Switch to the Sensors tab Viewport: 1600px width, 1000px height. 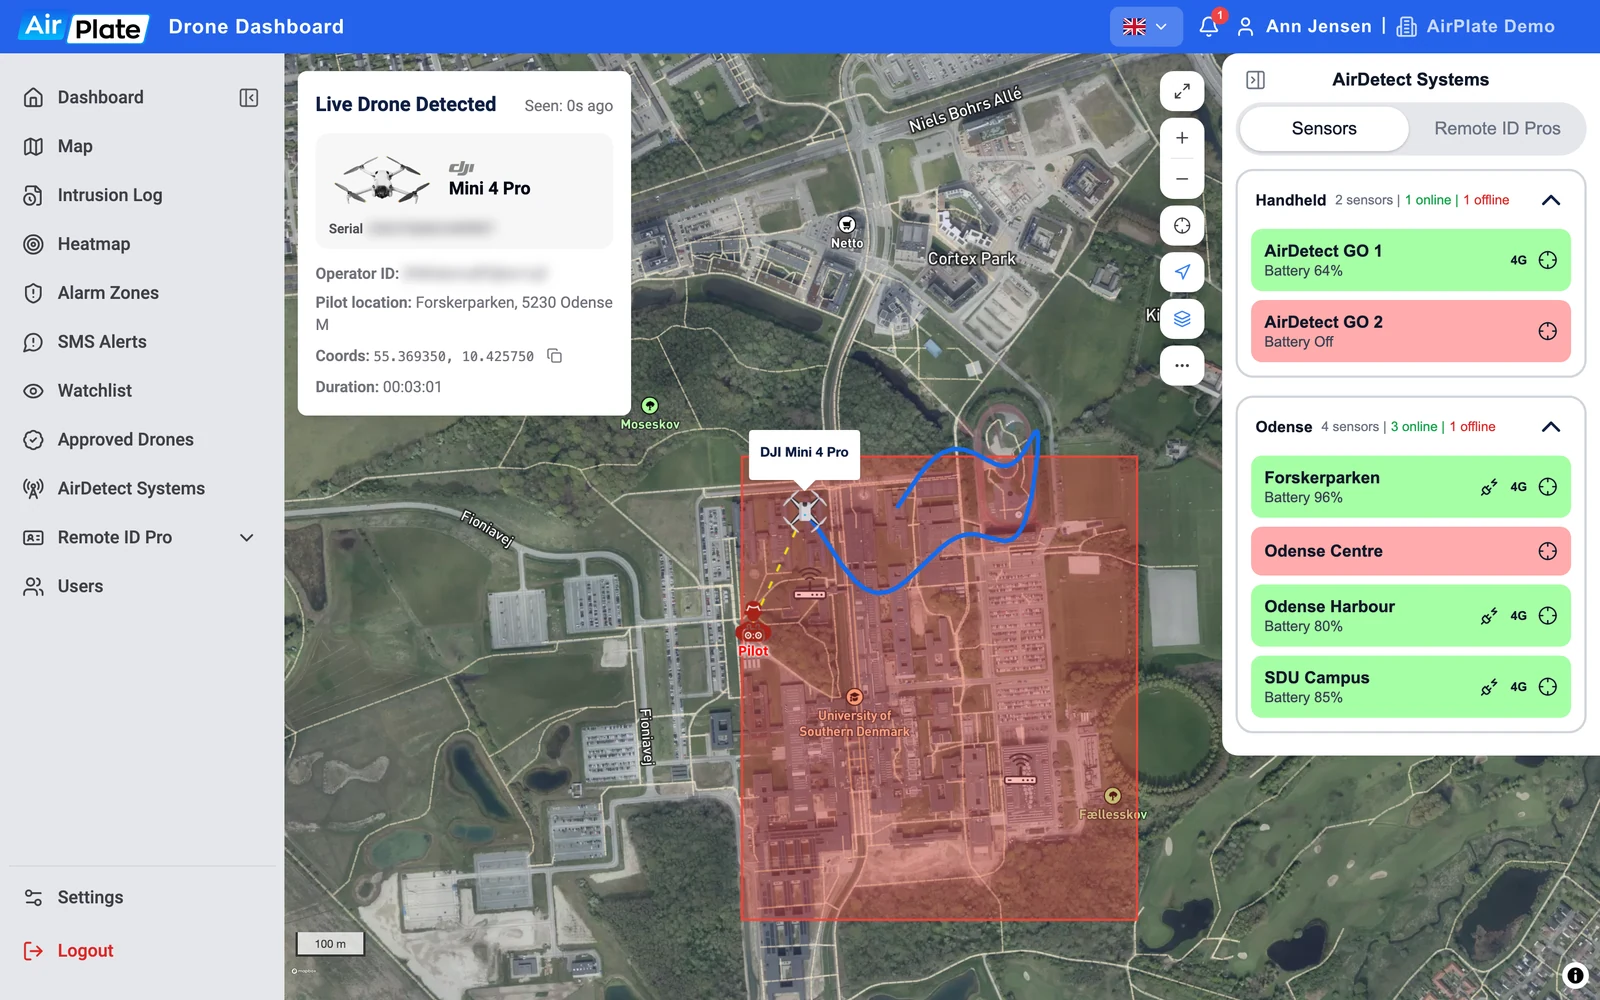pyautogui.click(x=1324, y=129)
